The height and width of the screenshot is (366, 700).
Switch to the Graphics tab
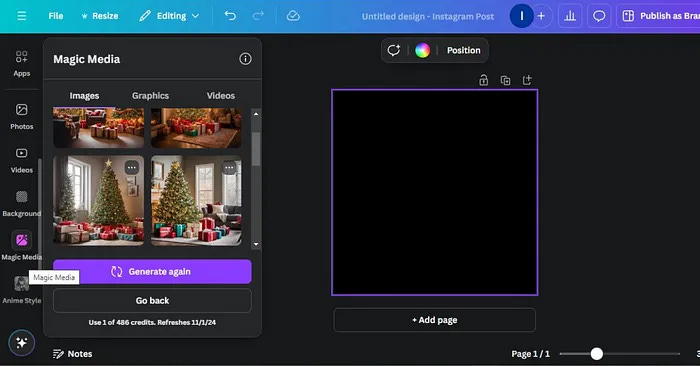click(x=150, y=96)
